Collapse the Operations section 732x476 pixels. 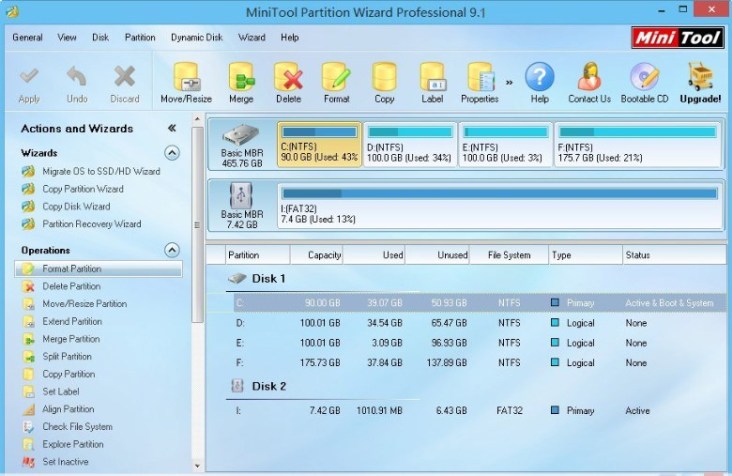172,250
